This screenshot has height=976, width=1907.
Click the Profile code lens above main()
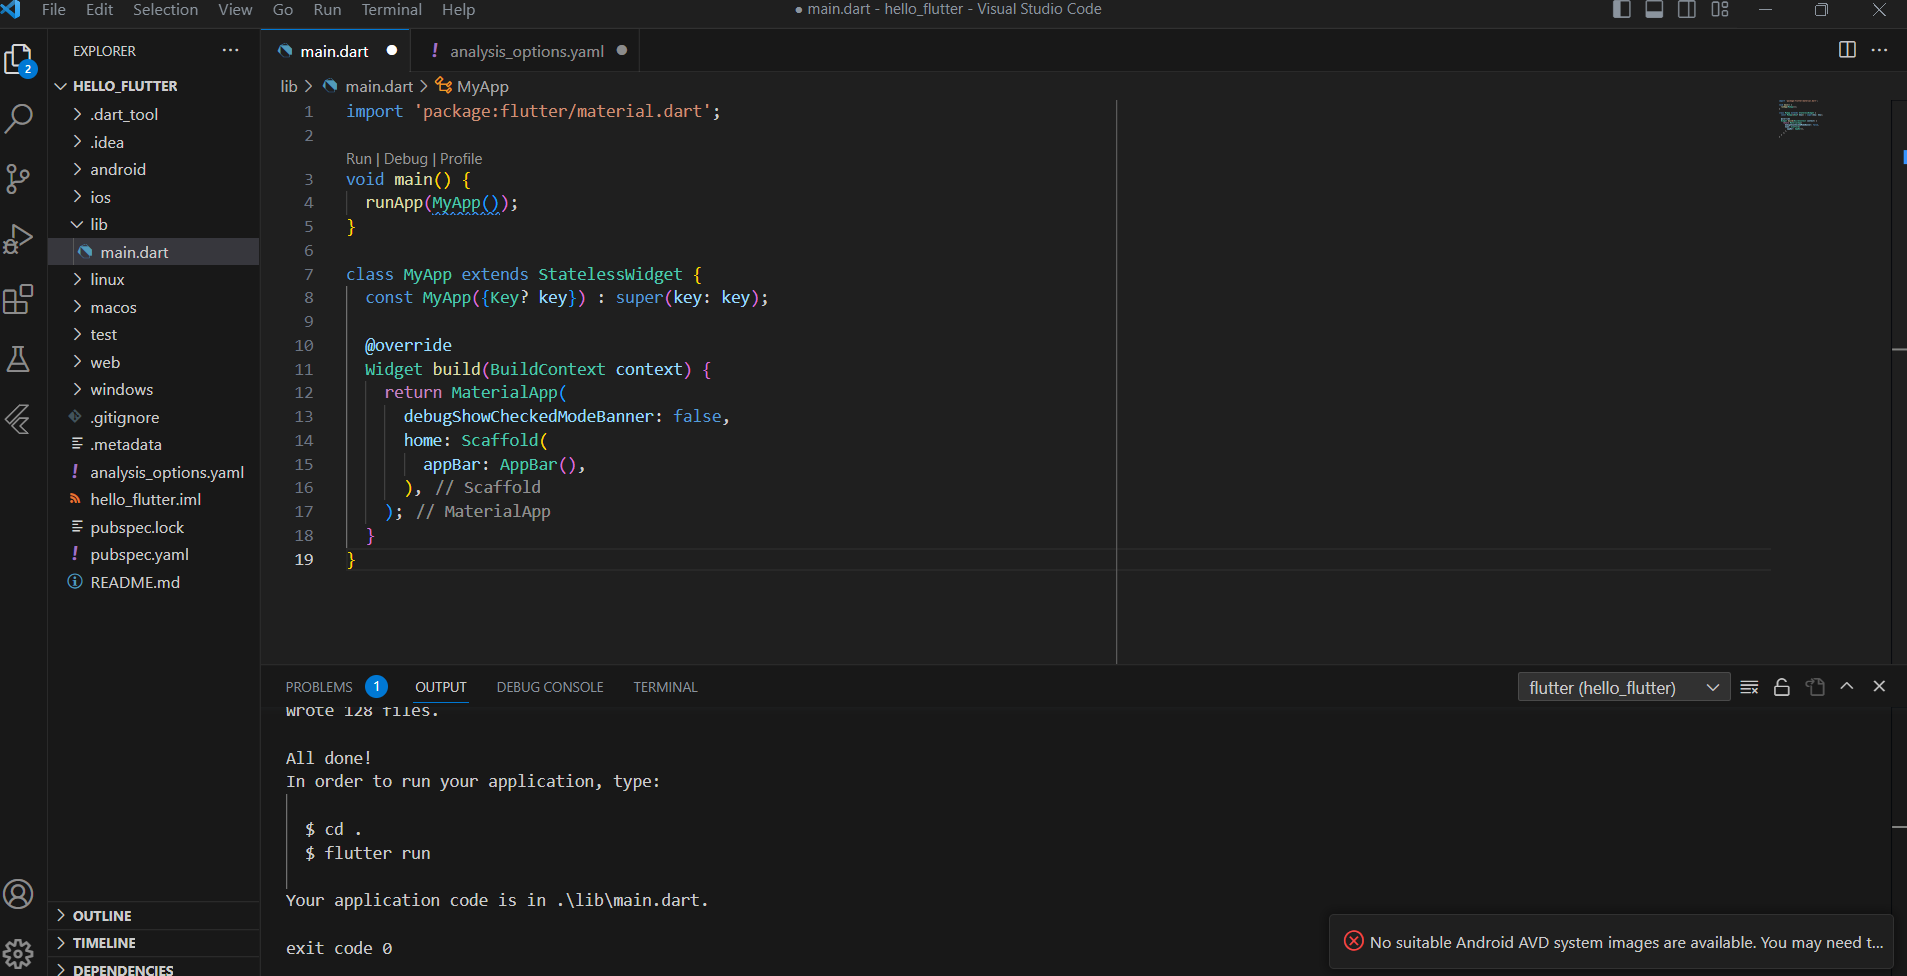[x=461, y=159]
